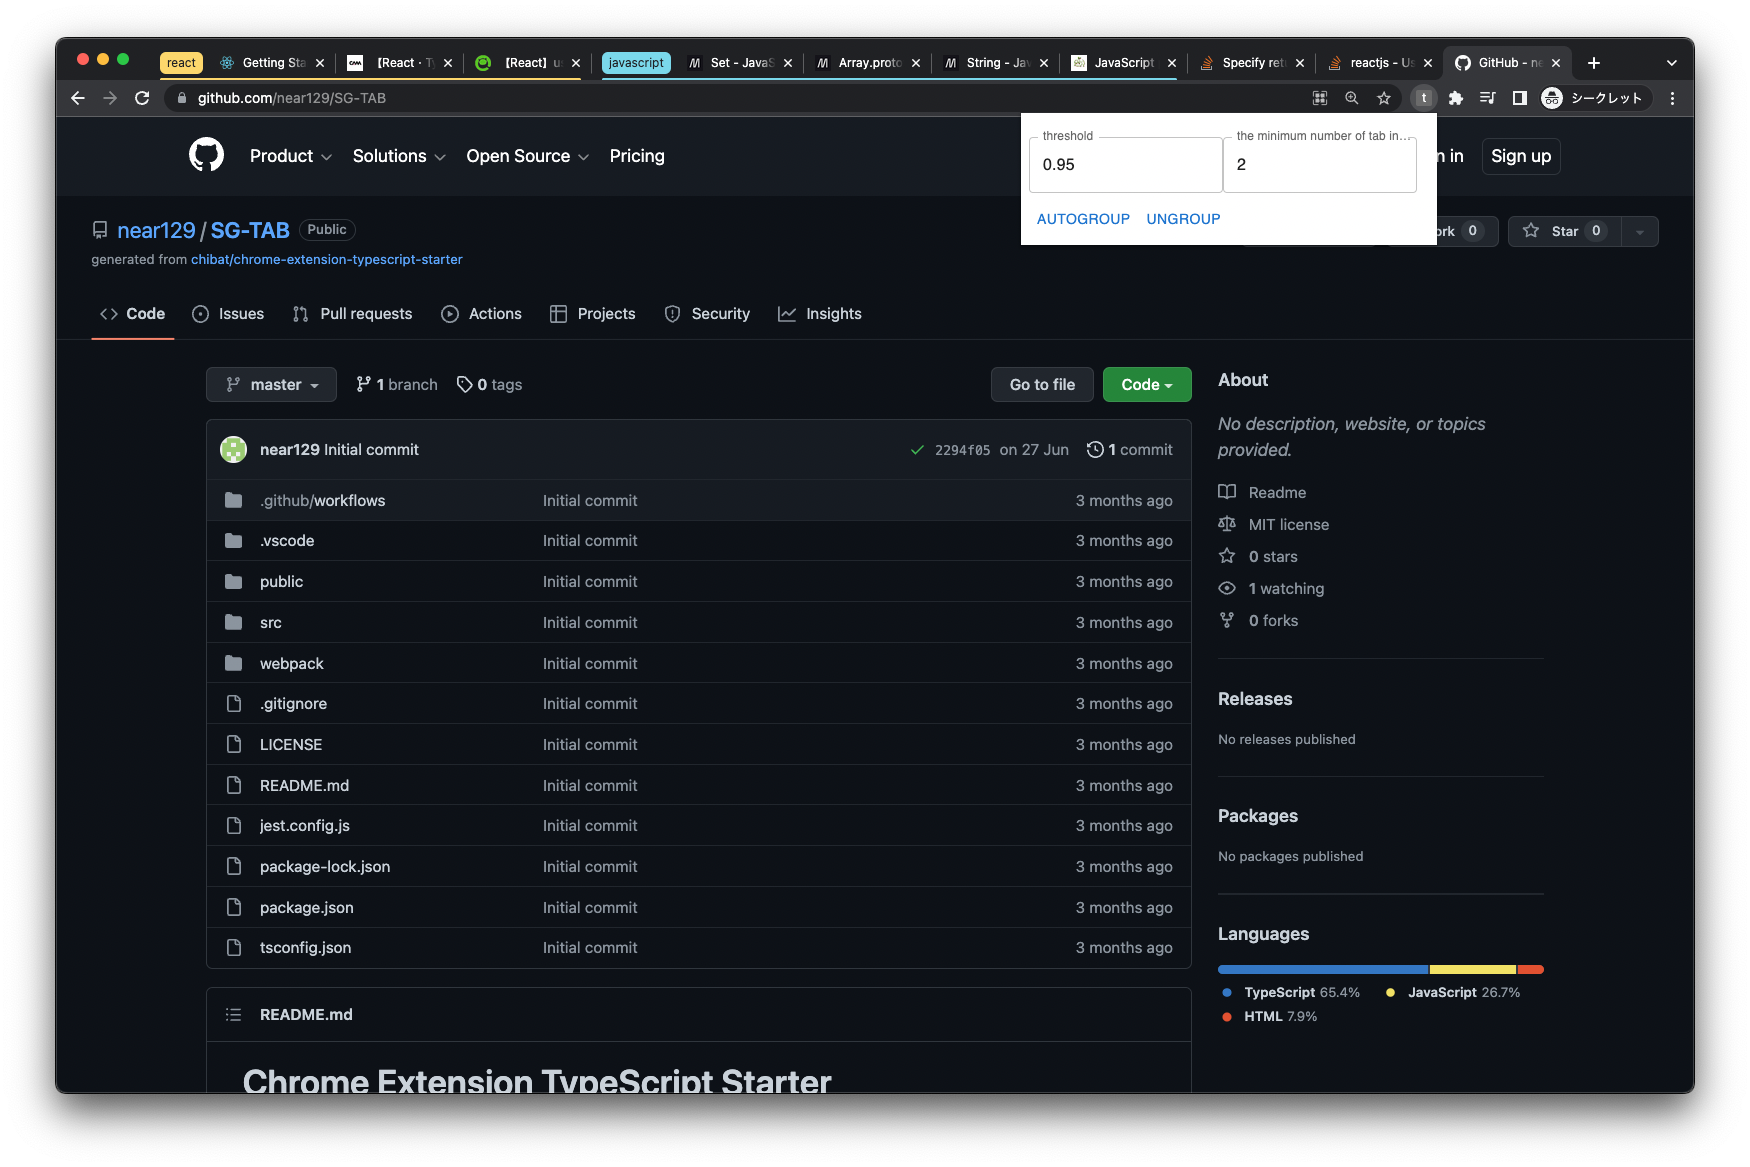Screen dimensions: 1750x1167
Task: Expand the Open Source header menu
Action: [x=527, y=156]
